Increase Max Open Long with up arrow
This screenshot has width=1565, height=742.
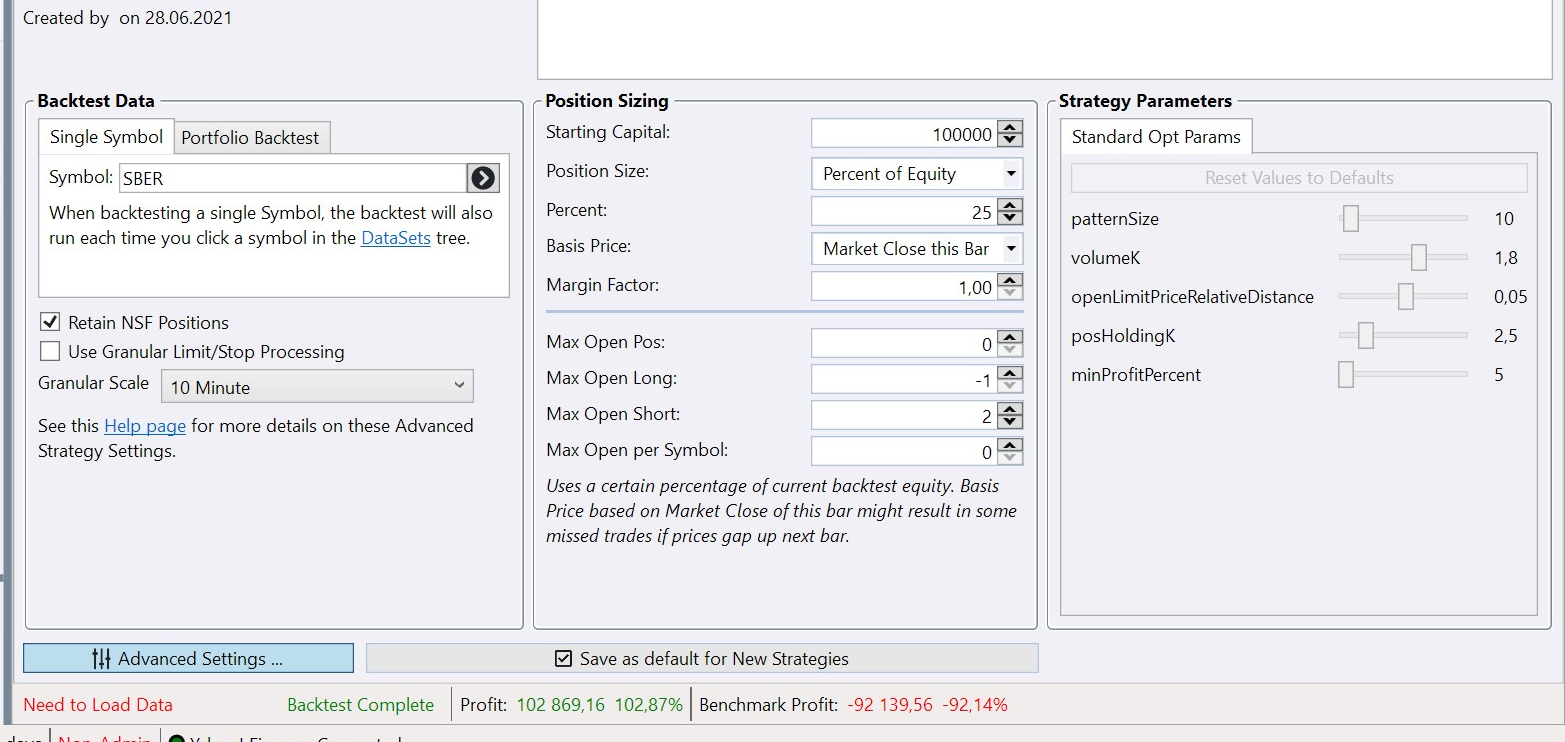(x=1011, y=373)
